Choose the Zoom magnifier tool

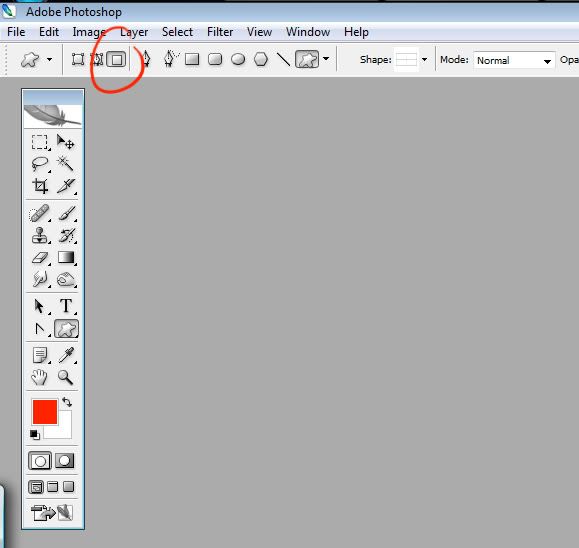coord(65,377)
